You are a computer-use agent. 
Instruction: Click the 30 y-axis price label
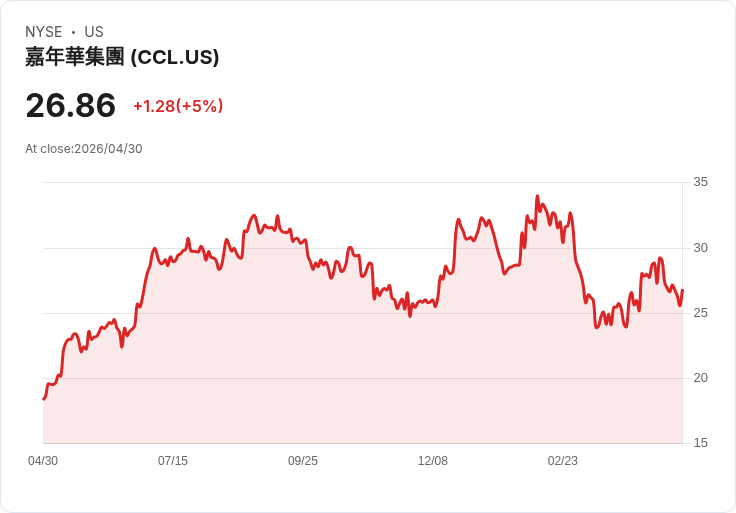pyautogui.click(x=700, y=248)
